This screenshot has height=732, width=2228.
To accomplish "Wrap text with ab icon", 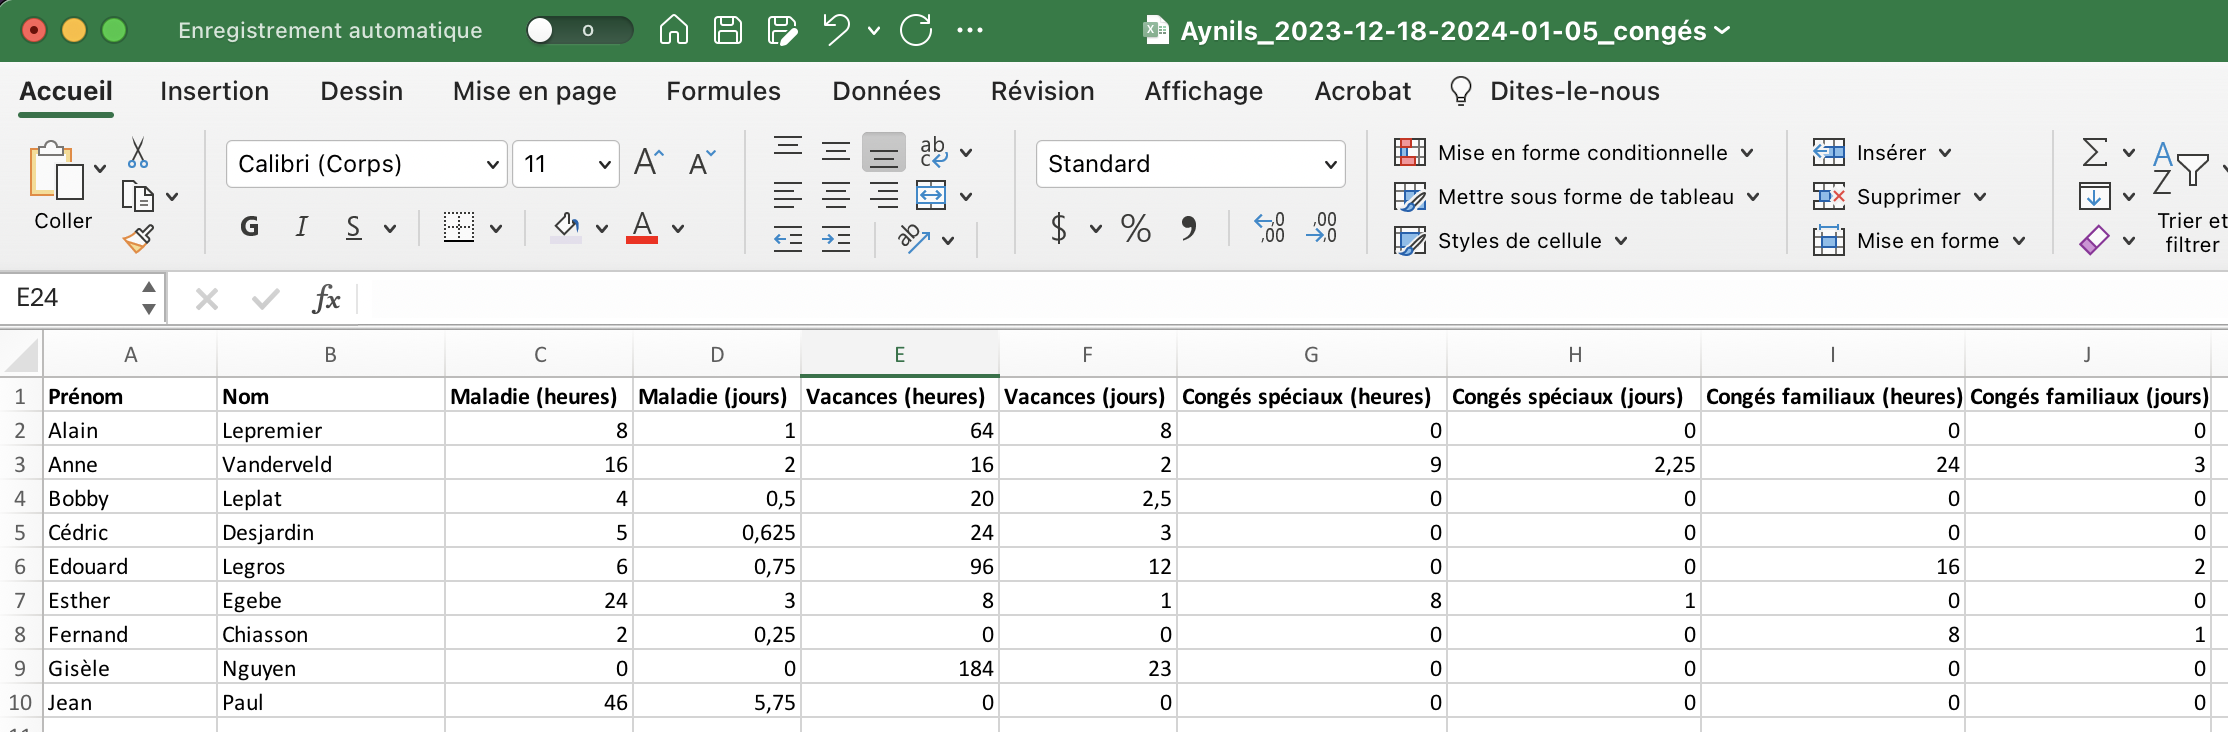I will [x=933, y=151].
